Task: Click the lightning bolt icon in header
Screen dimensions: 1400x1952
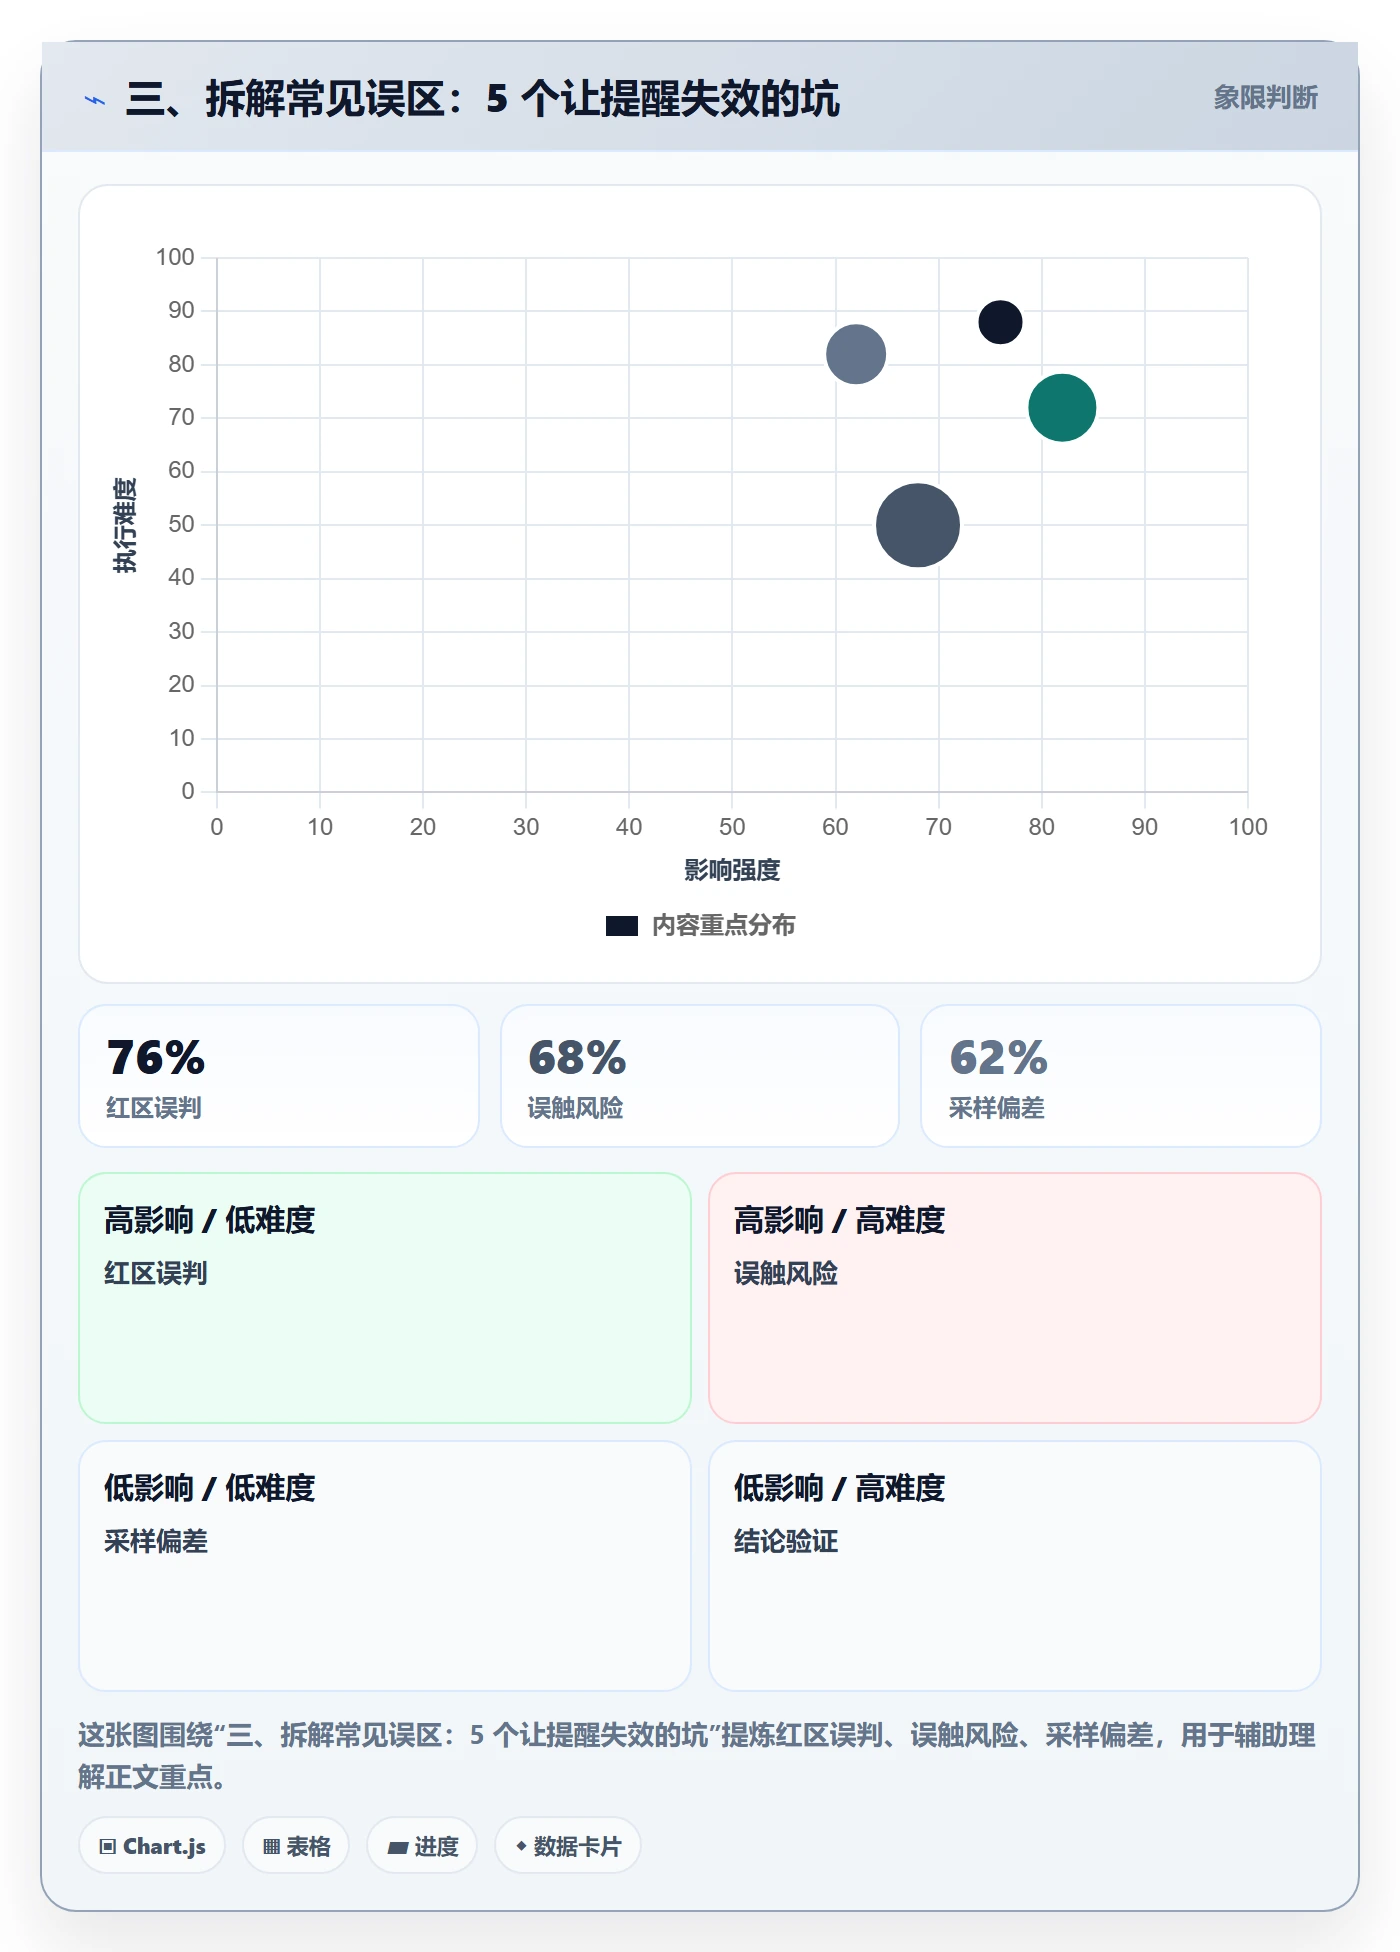Action: point(95,100)
